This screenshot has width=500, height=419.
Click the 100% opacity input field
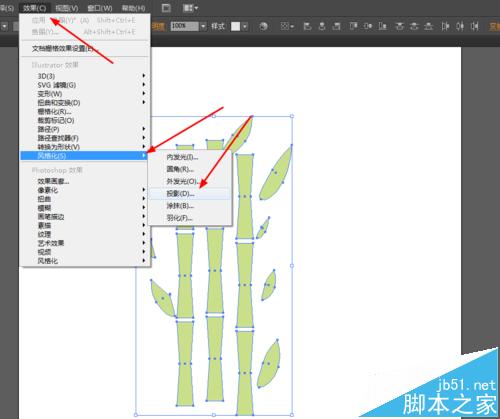(185, 26)
